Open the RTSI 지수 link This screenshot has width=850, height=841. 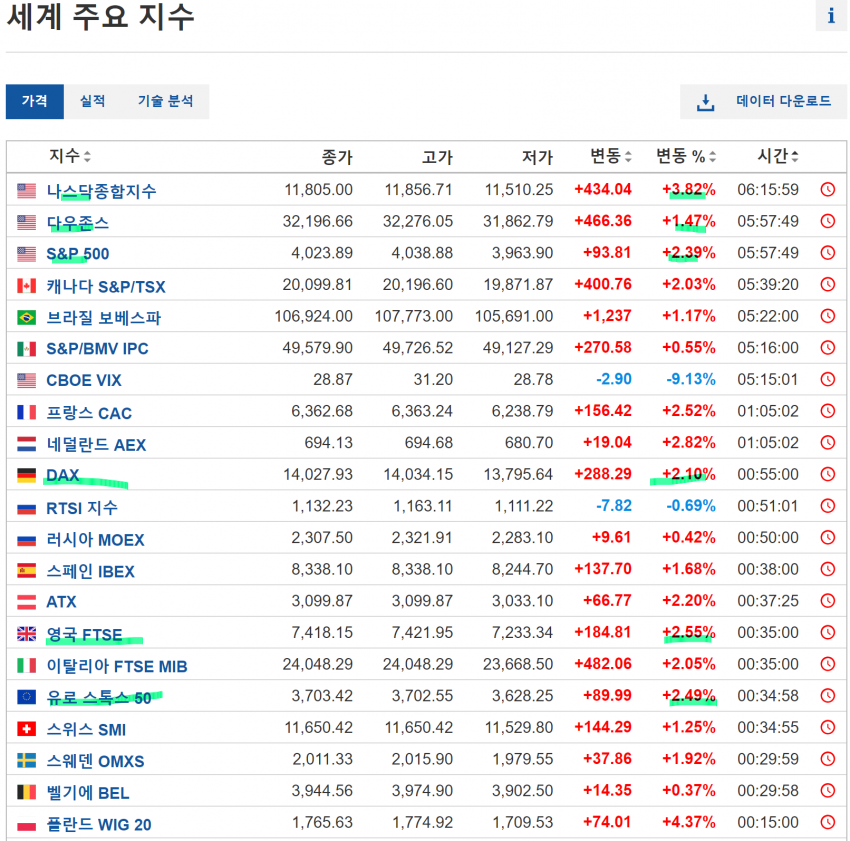point(82,508)
